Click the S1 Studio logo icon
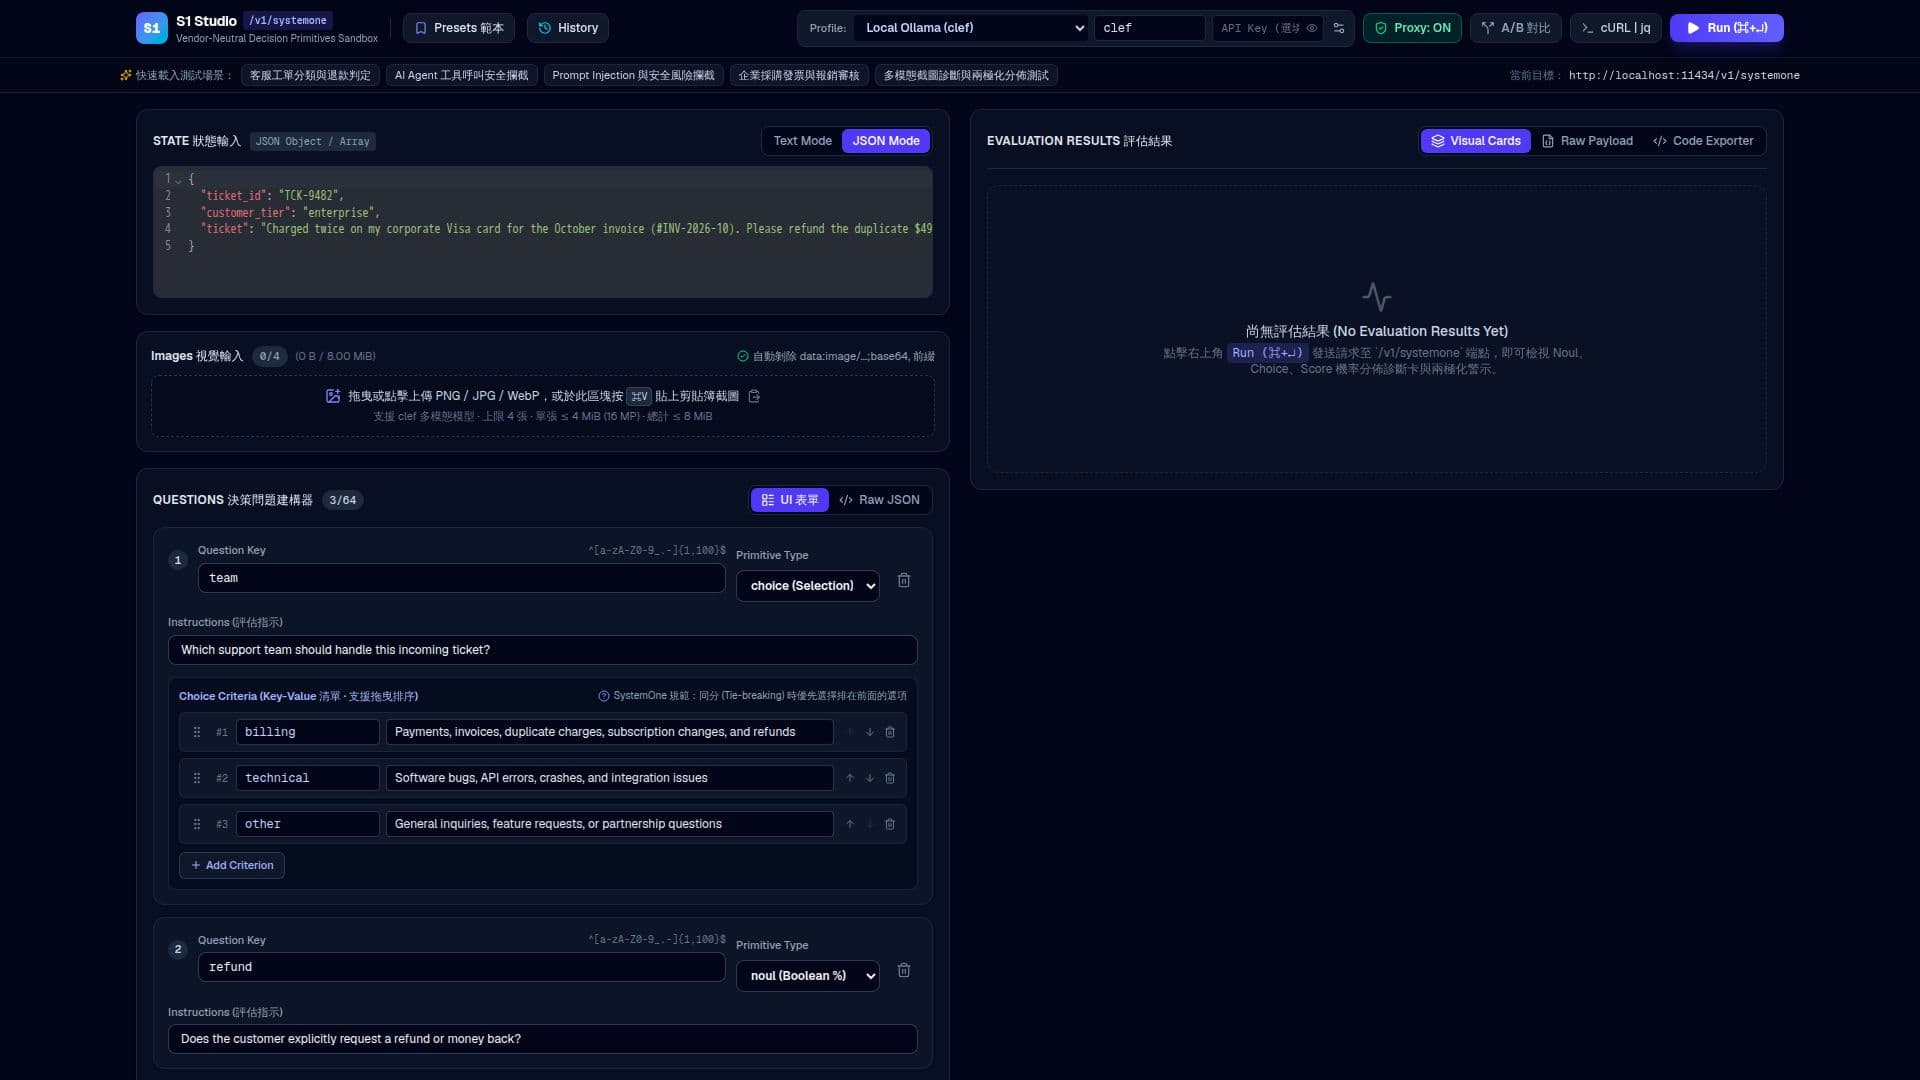Viewport: 1920px width, 1080px height. pyautogui.click(x=152, y=28)
